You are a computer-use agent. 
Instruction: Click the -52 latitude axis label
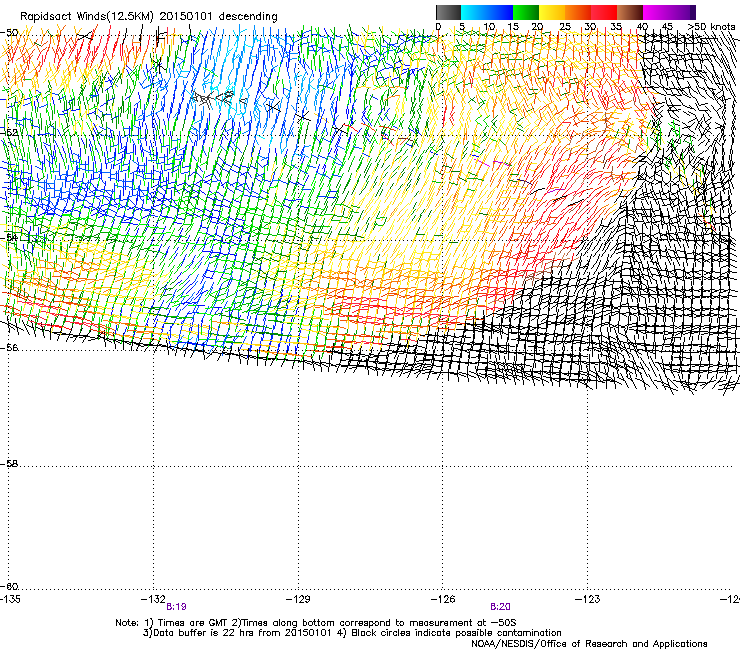9,133
